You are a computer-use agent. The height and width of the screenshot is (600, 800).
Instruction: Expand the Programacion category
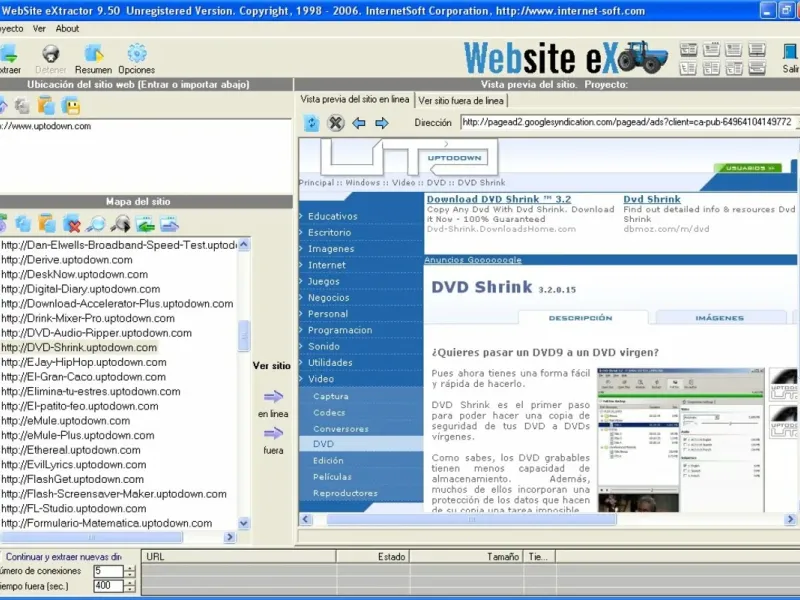click(340, 330)
